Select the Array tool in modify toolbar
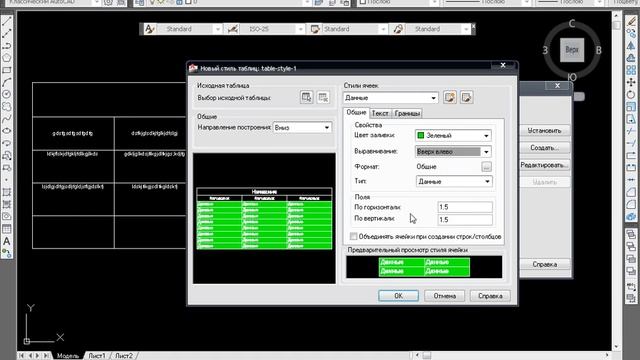The width and height of the screenshot is (640, 360). coord(631,70)
